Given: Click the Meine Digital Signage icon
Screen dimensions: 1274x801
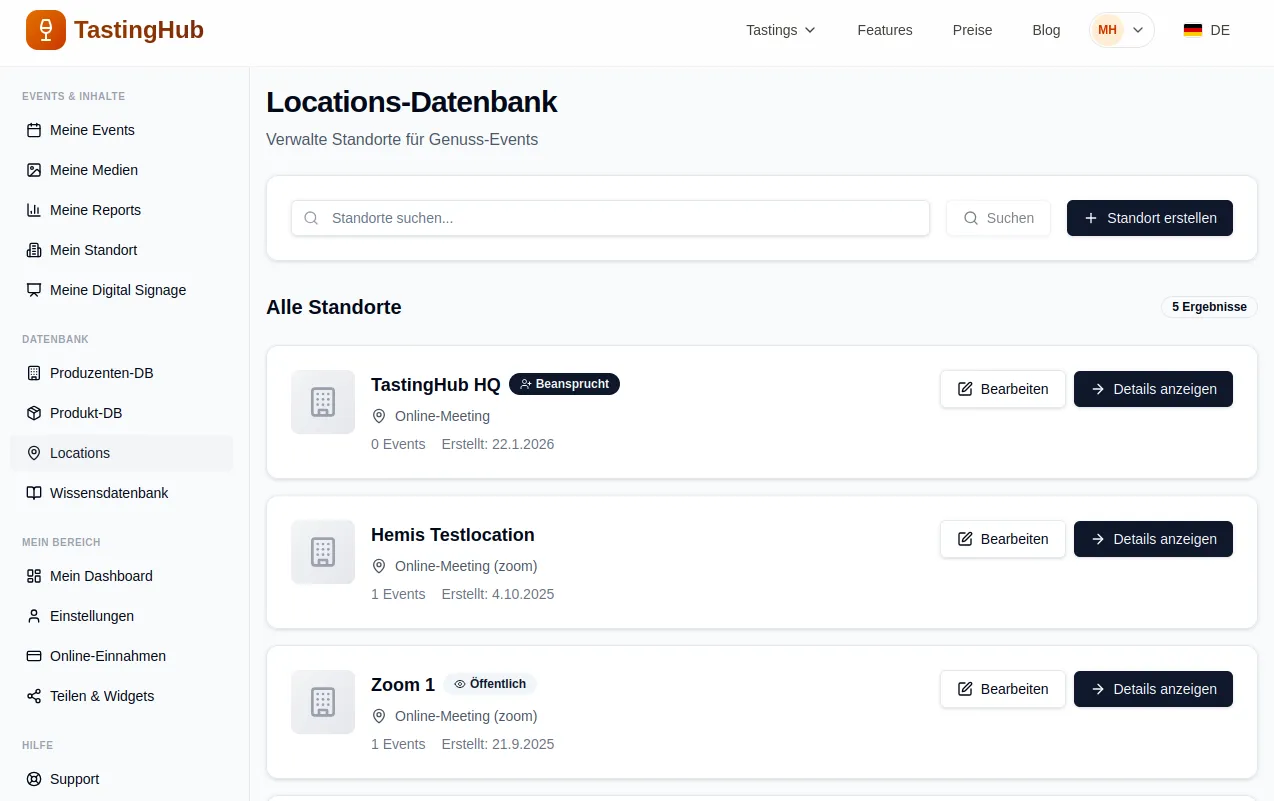Looking at the screenshot, I should [34, 290].
